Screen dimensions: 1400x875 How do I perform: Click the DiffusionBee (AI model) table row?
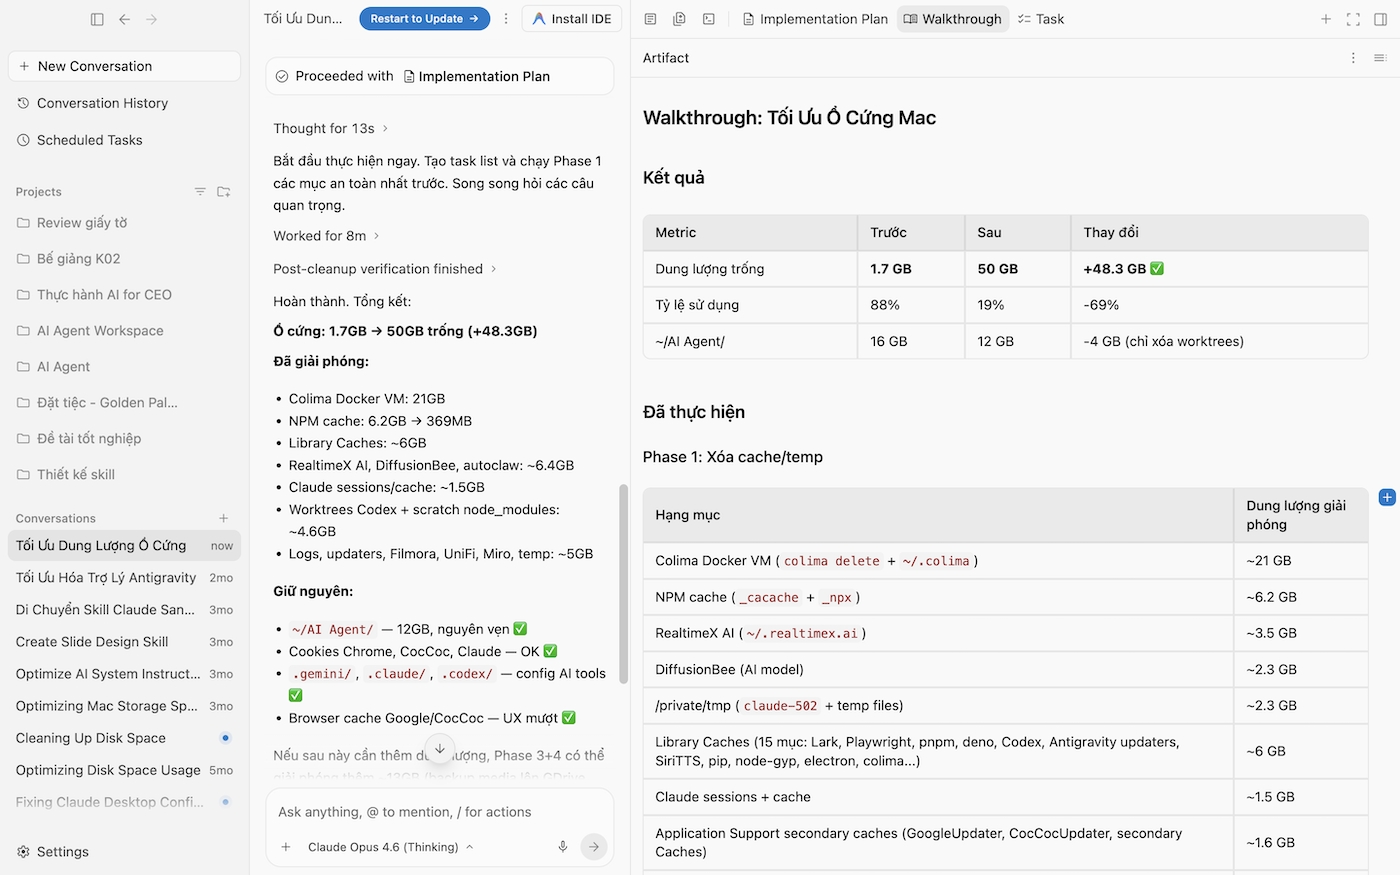coord(1005,669)
